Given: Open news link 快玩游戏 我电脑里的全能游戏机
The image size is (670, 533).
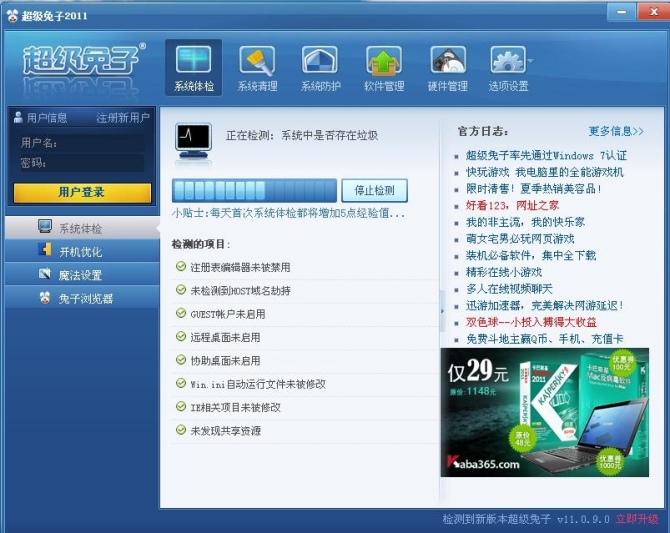Looking at the screenshot, I should click(544, 172).
